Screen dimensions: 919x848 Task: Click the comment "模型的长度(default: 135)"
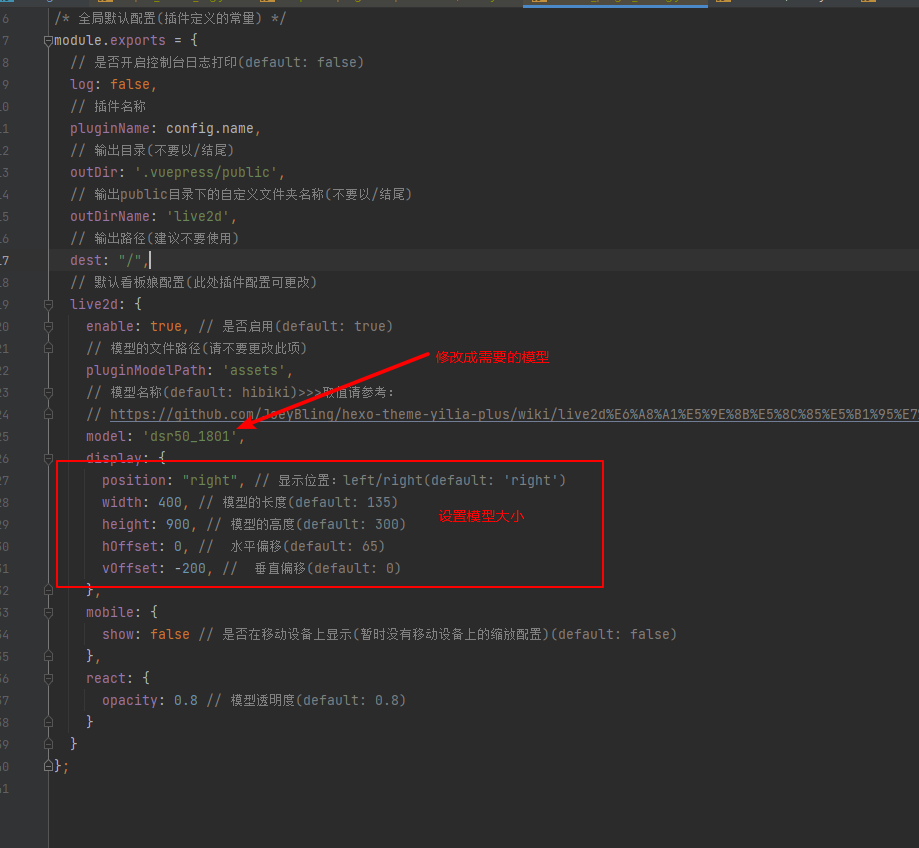310,502
